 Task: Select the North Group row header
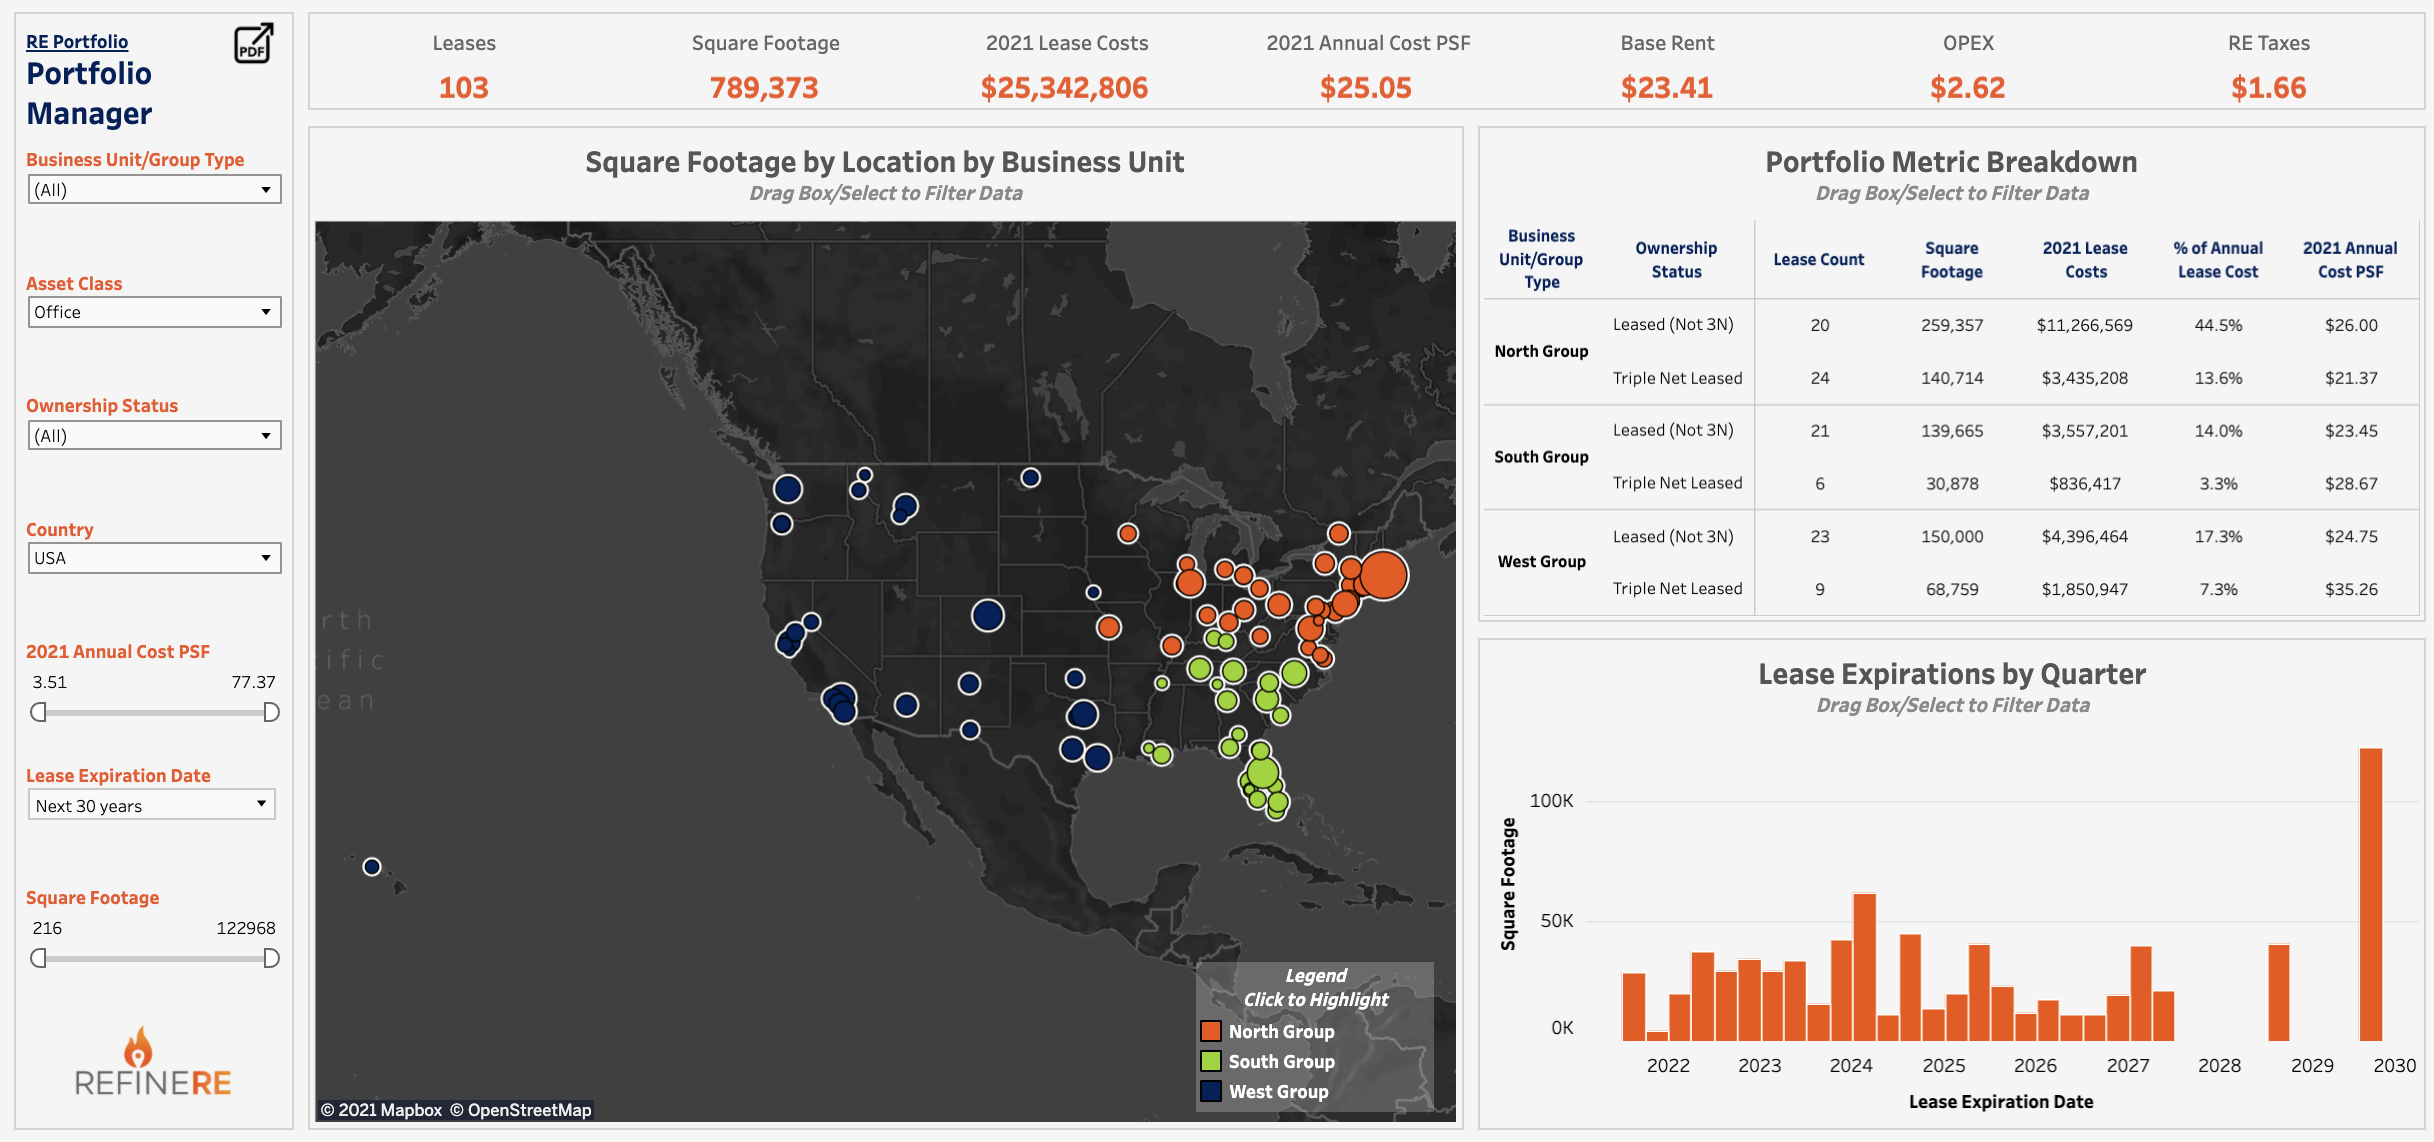point(1541,351)
